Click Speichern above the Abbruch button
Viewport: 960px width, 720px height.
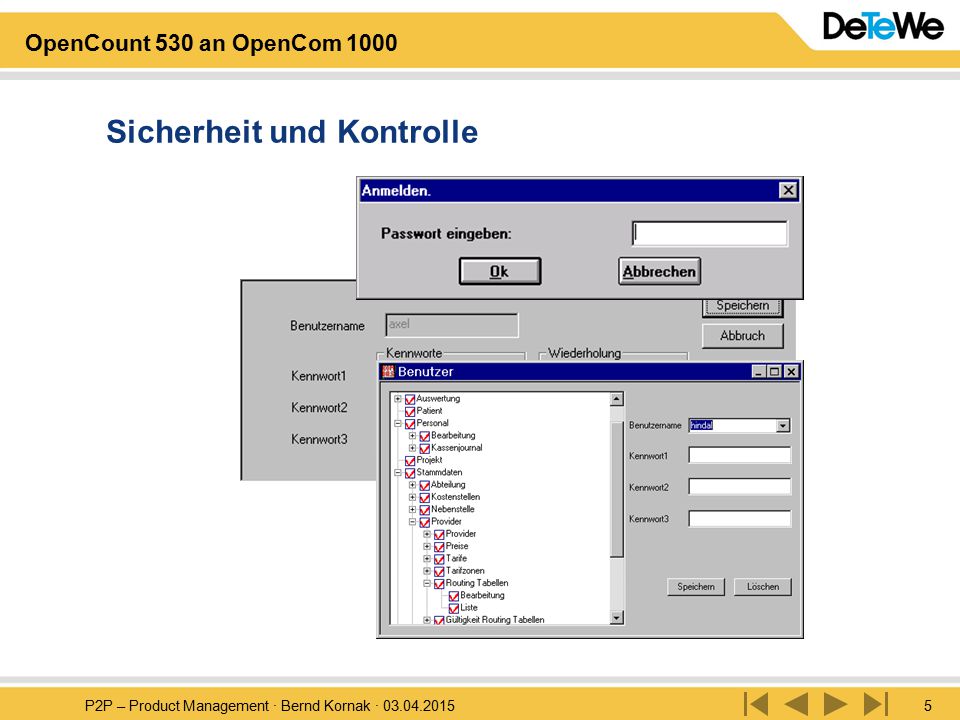(742, 306)
